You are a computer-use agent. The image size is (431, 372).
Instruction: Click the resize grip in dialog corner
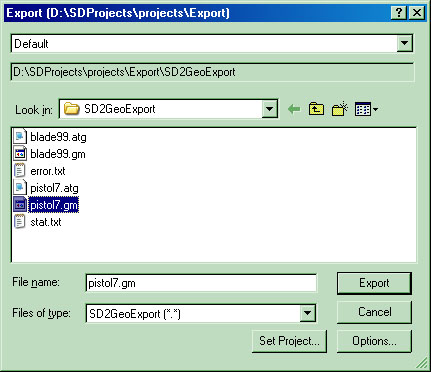click(422, 363)
